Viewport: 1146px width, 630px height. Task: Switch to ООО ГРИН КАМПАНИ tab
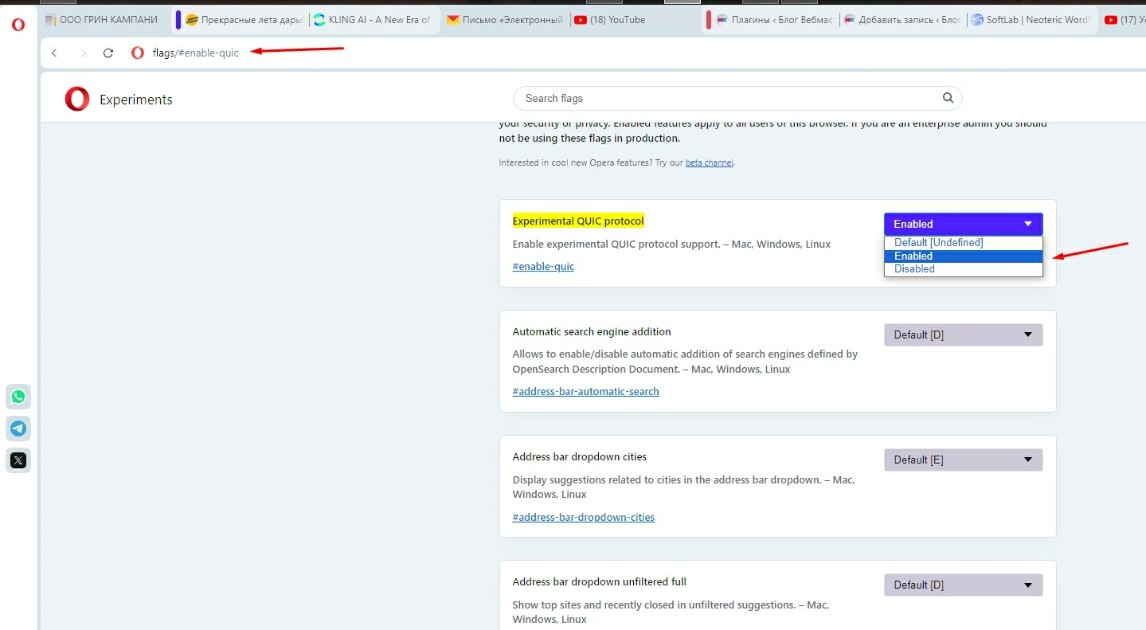[102, 20]
